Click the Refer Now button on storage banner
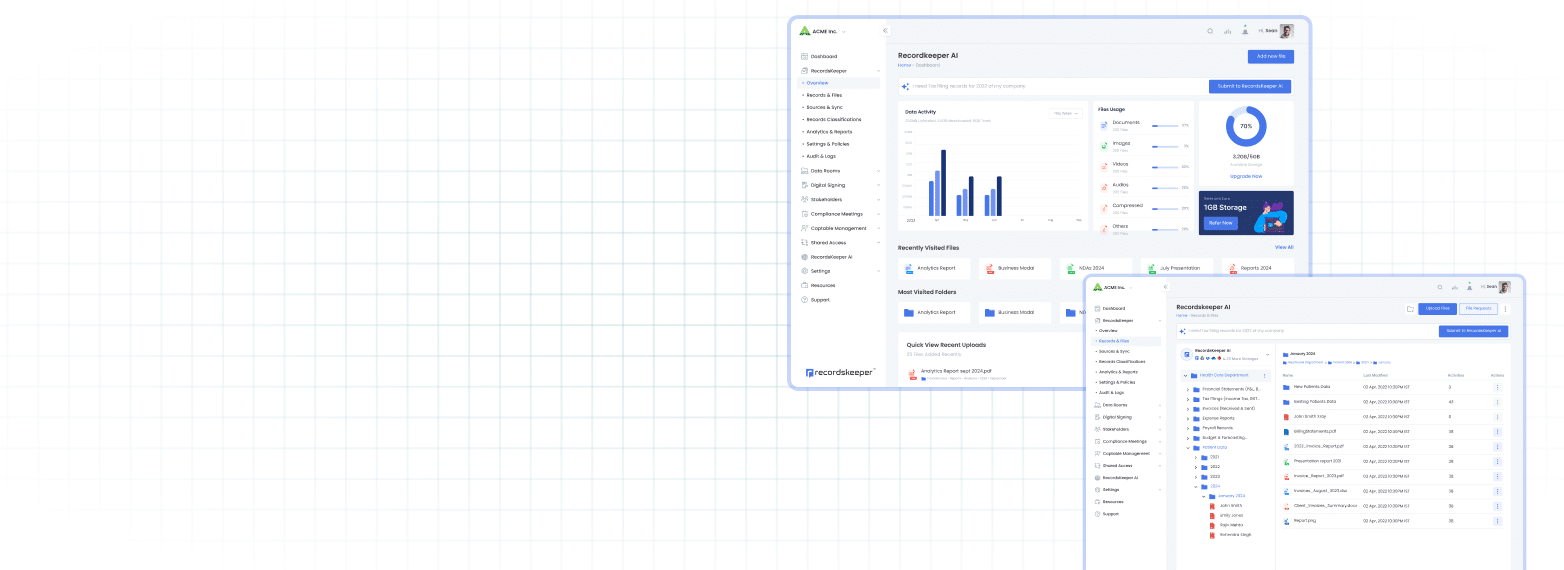The width and height of the screenshot is (1564, 570). click(1220, 223)
